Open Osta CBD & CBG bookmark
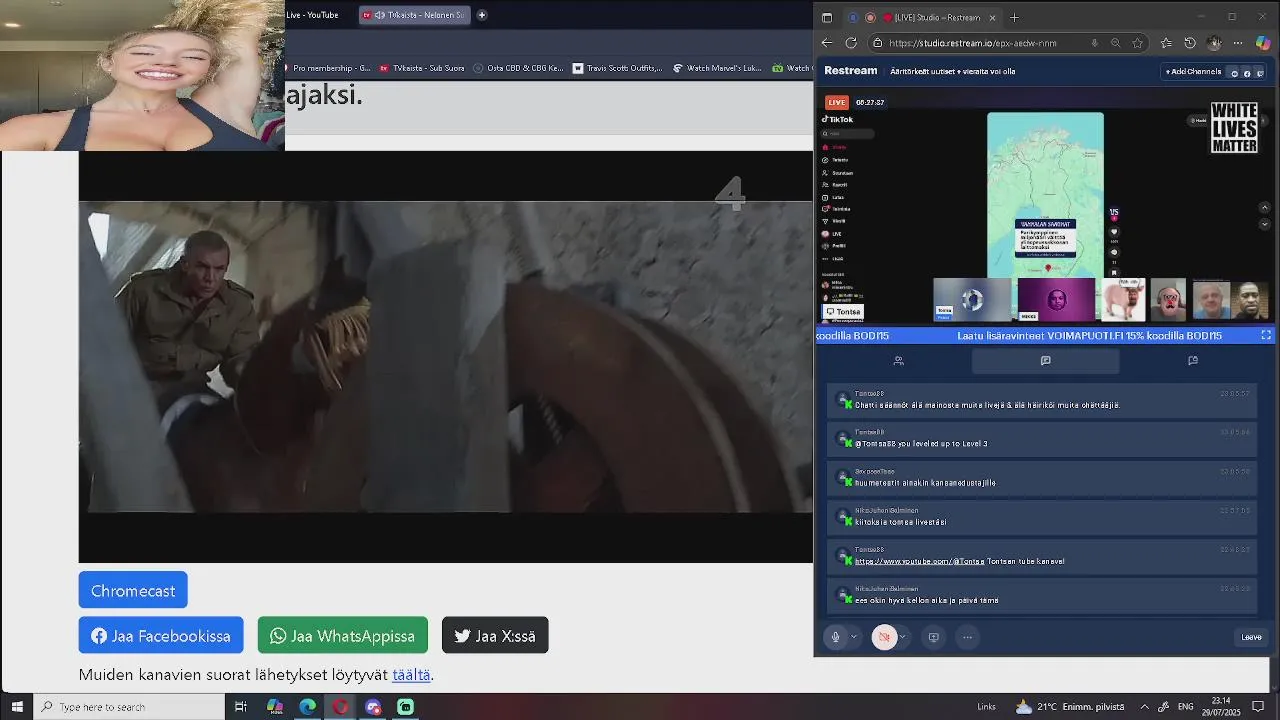Screen dimensions: 1280x720 pyautogui.click(x=519, y=68)
